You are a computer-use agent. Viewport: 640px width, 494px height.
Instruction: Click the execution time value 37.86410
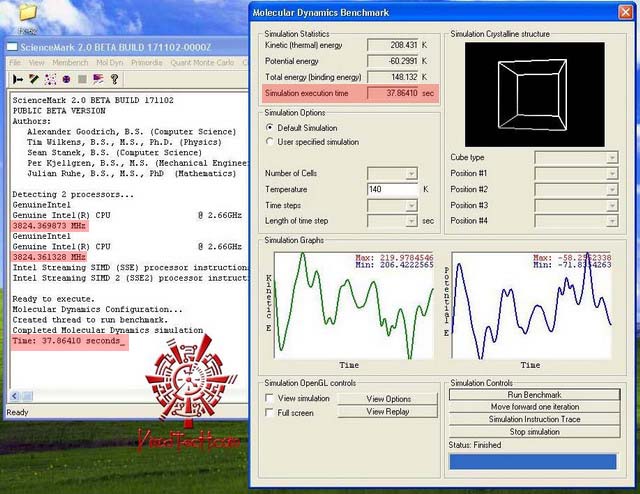[x=393, y=93]
